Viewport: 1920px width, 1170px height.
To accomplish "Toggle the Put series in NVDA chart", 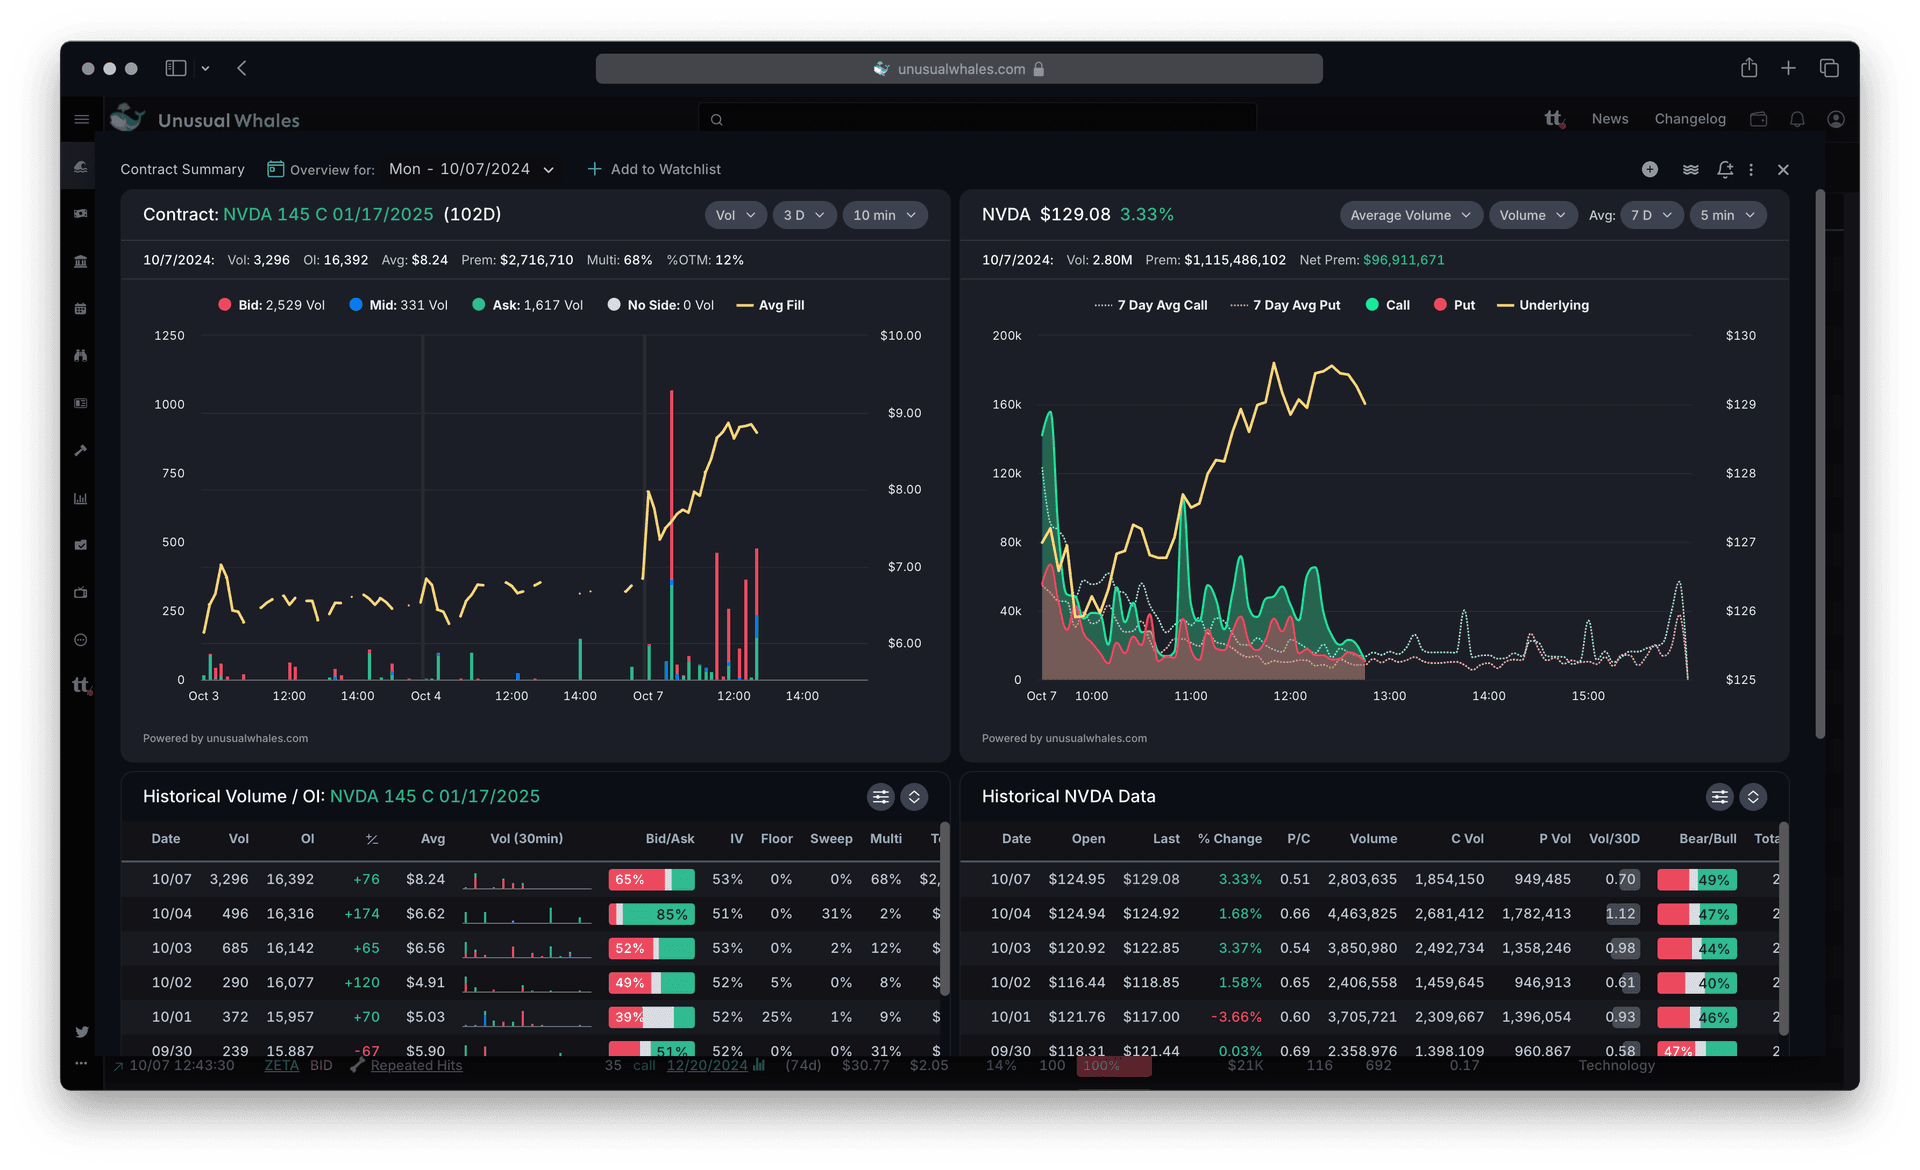I will tap(1454, 305).
